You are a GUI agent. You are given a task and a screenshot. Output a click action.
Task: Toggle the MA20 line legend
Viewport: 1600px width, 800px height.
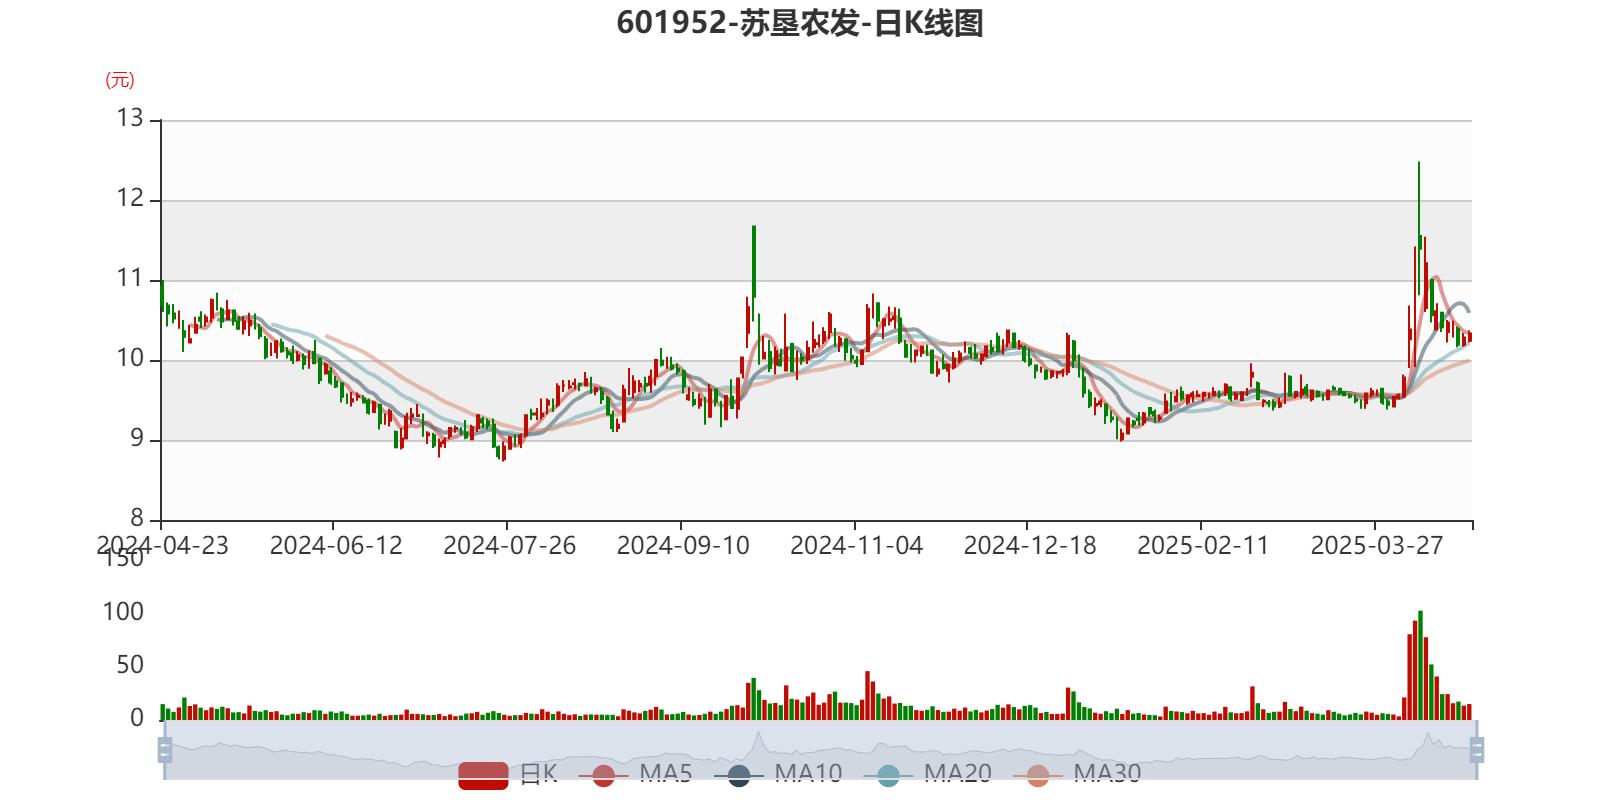(x=928, y=774)
